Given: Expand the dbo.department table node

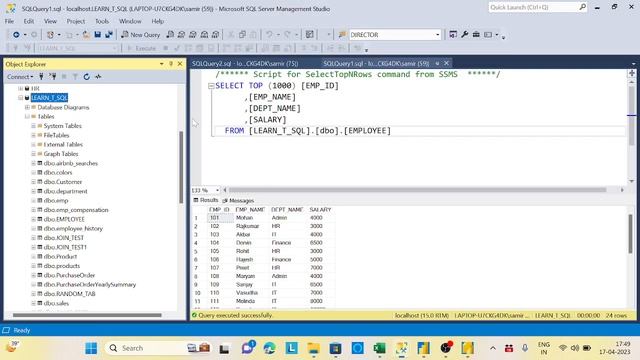Looking at the screenshot, I should pos(33,191).
